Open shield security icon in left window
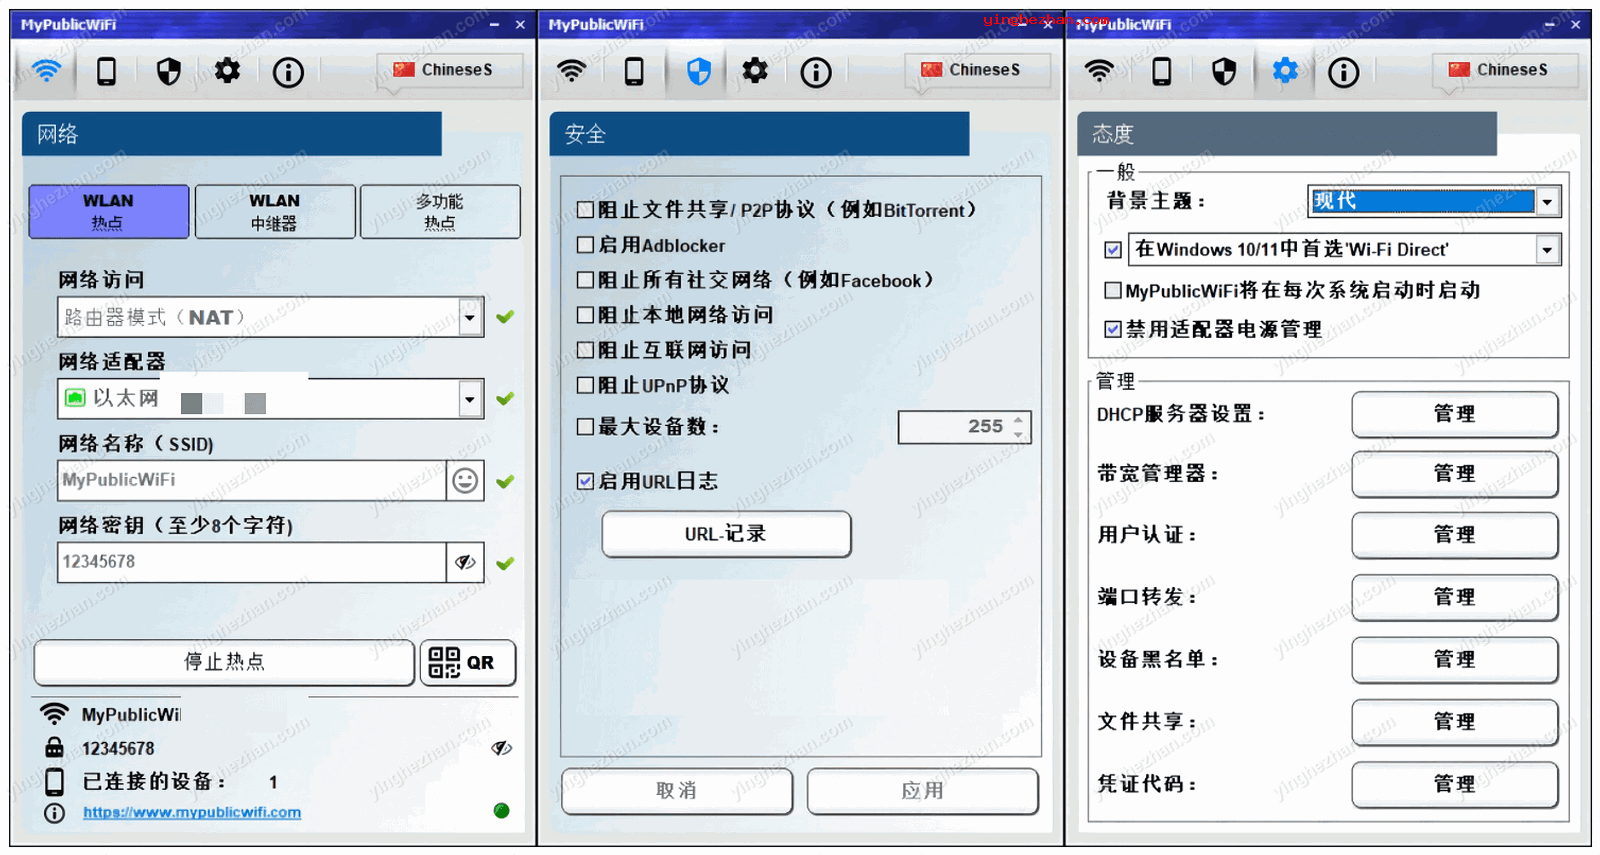This screenshot has width=1600, height=855. click(169, 71)
